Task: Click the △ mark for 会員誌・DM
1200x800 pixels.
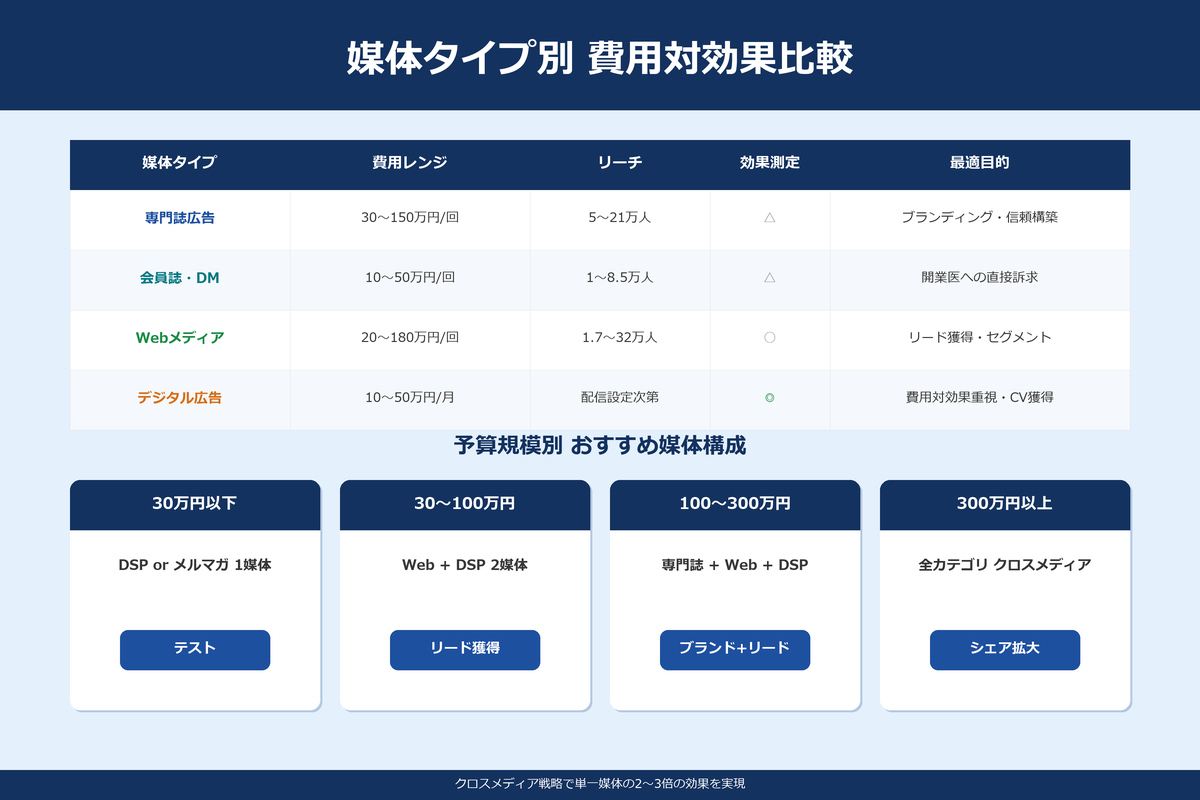Action: pyautogui.click(x=770, y=279)
